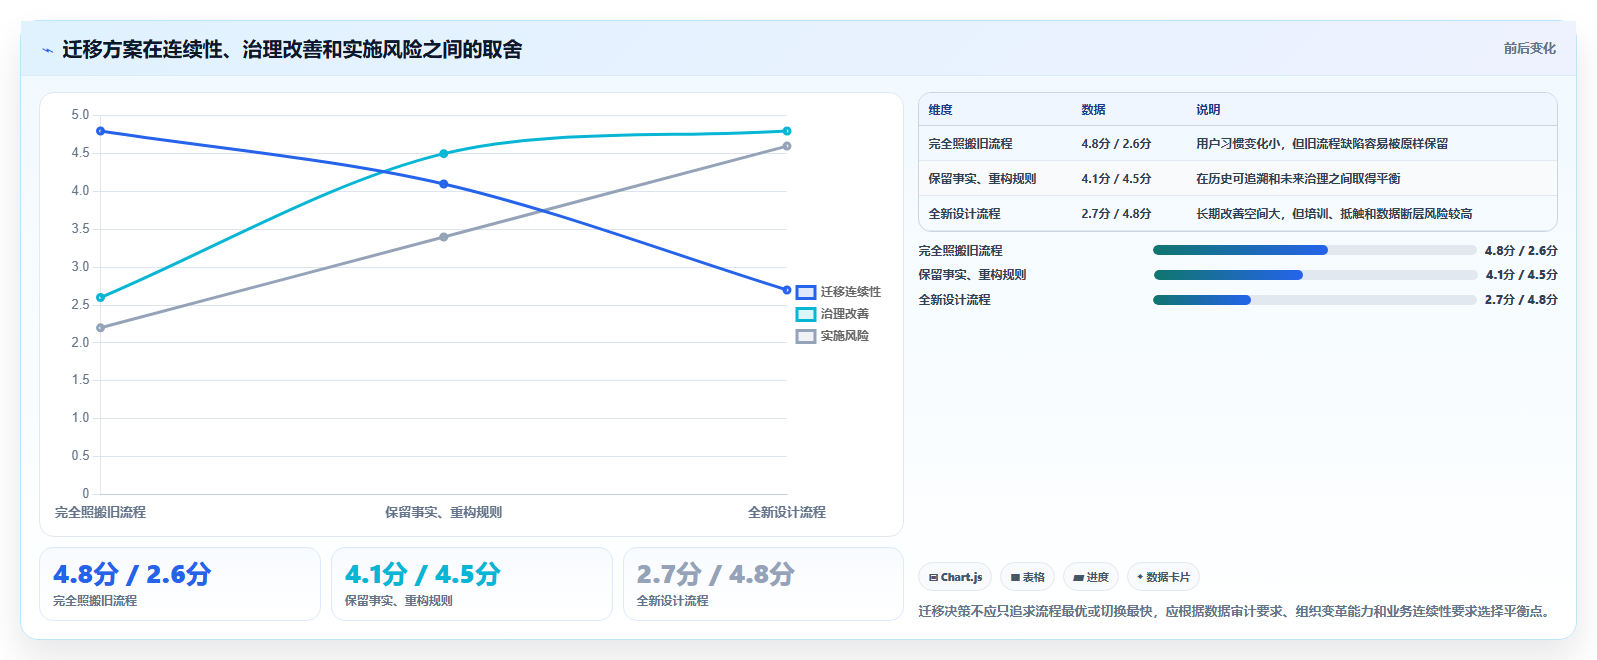
Task: Open the 2.7分 / 4.8分 data card
Action: [763, 584]
